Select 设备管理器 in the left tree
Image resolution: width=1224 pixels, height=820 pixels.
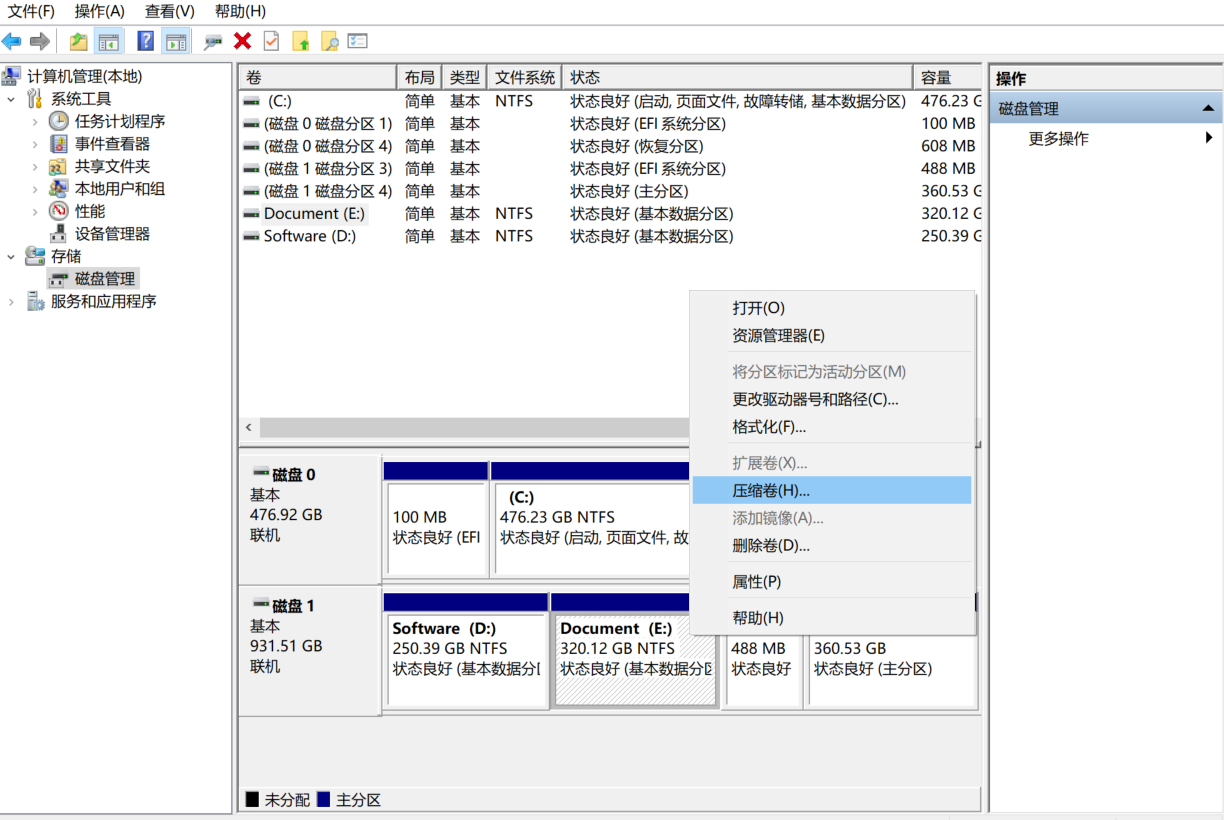[x=112, y=234]
